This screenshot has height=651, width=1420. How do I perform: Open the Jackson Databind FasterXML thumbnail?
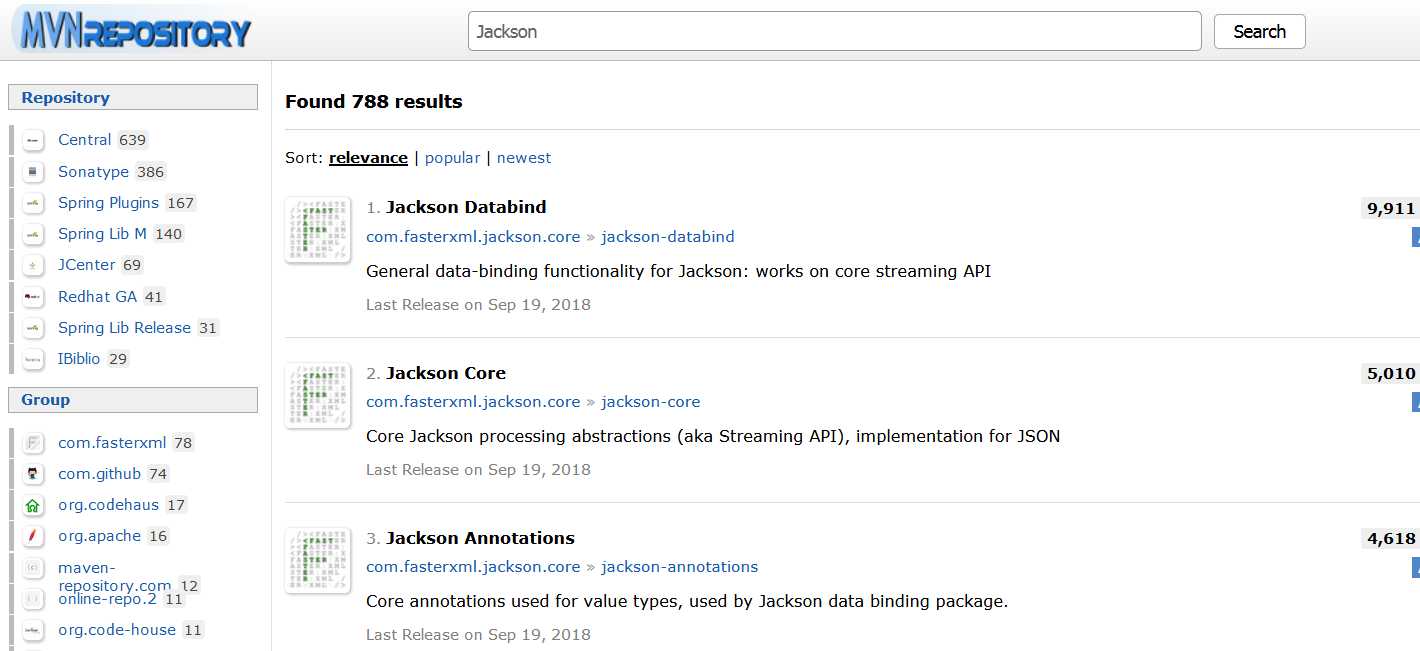pyautogui.click(x=317, y=230)
